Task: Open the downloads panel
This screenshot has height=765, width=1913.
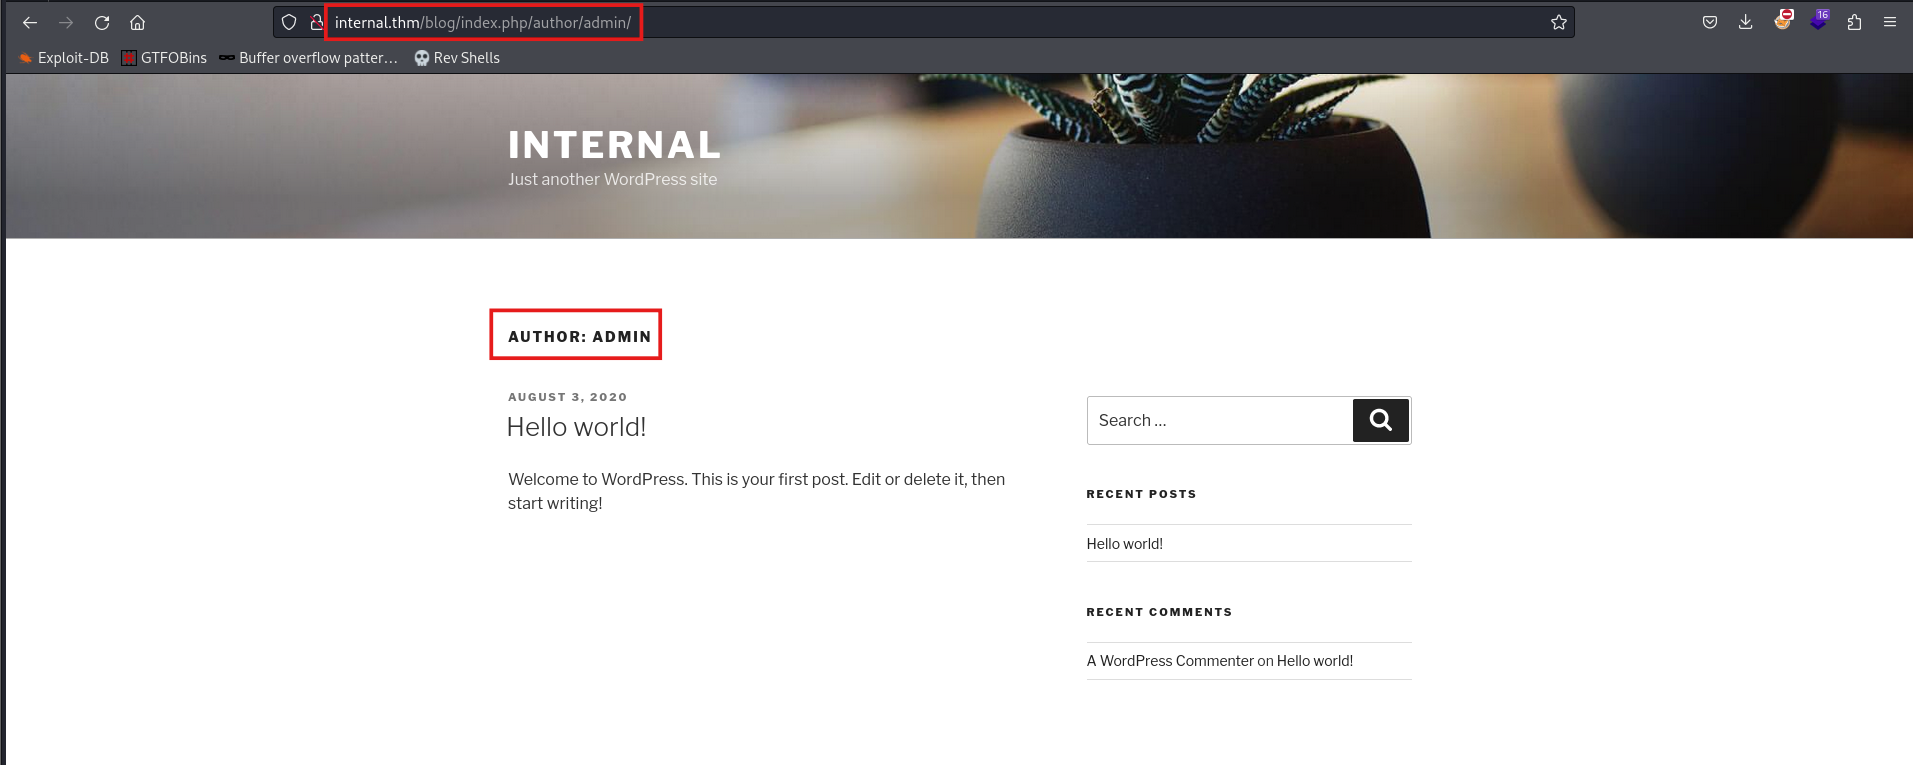Action: 1746,22
